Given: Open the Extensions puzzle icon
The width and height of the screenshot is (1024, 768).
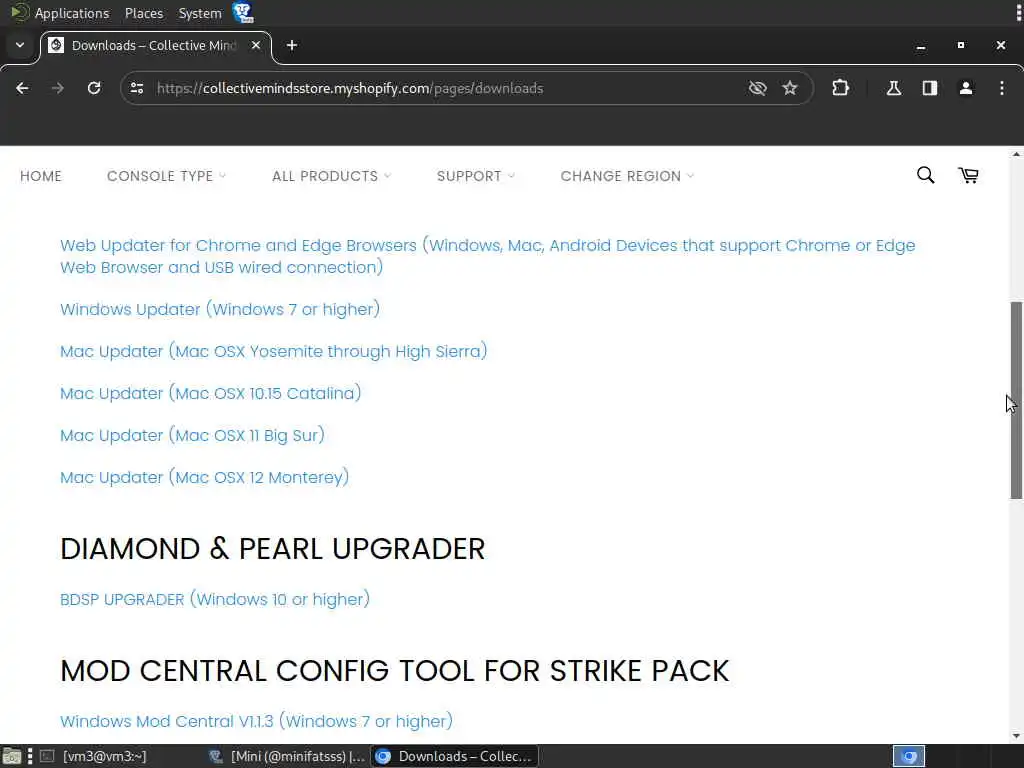Looking at the screenshot, I should click(x=840, y=88).
